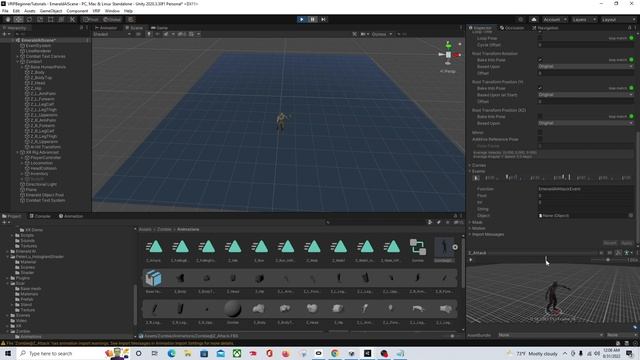Screen dimensions: 640x360
Task: Open the Component menu
Action: (77, 11)
